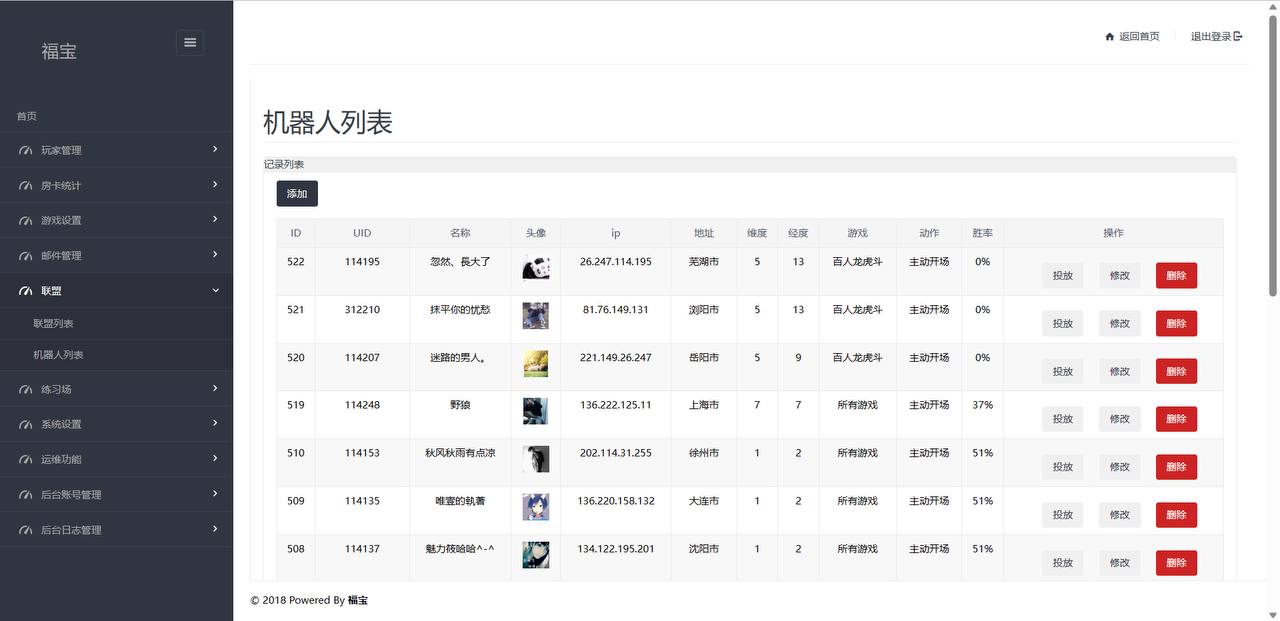Open the avatar of robot 秋风秋雨有点凉
1280x621 pixels.
pyautogui.click(x=535, y=459)
